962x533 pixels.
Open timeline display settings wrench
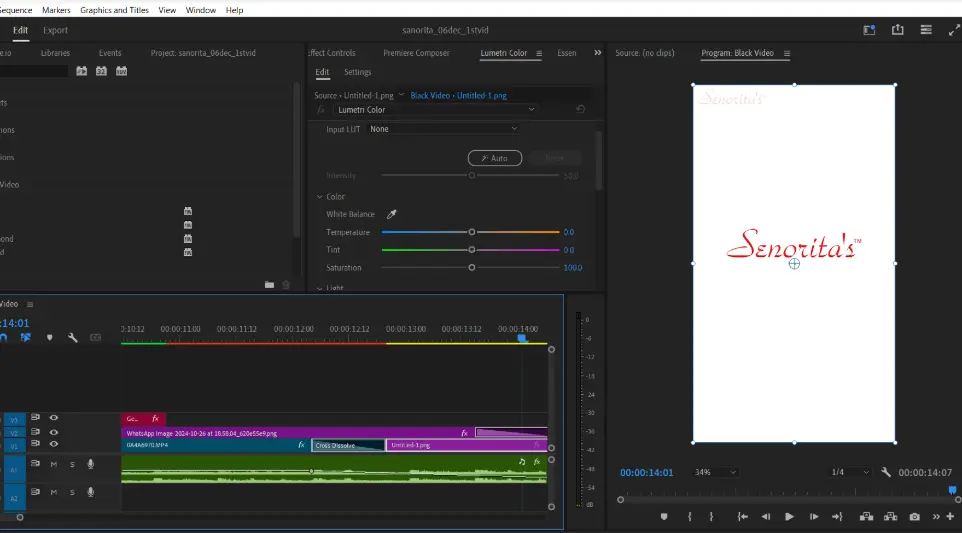tap(72, 337)
